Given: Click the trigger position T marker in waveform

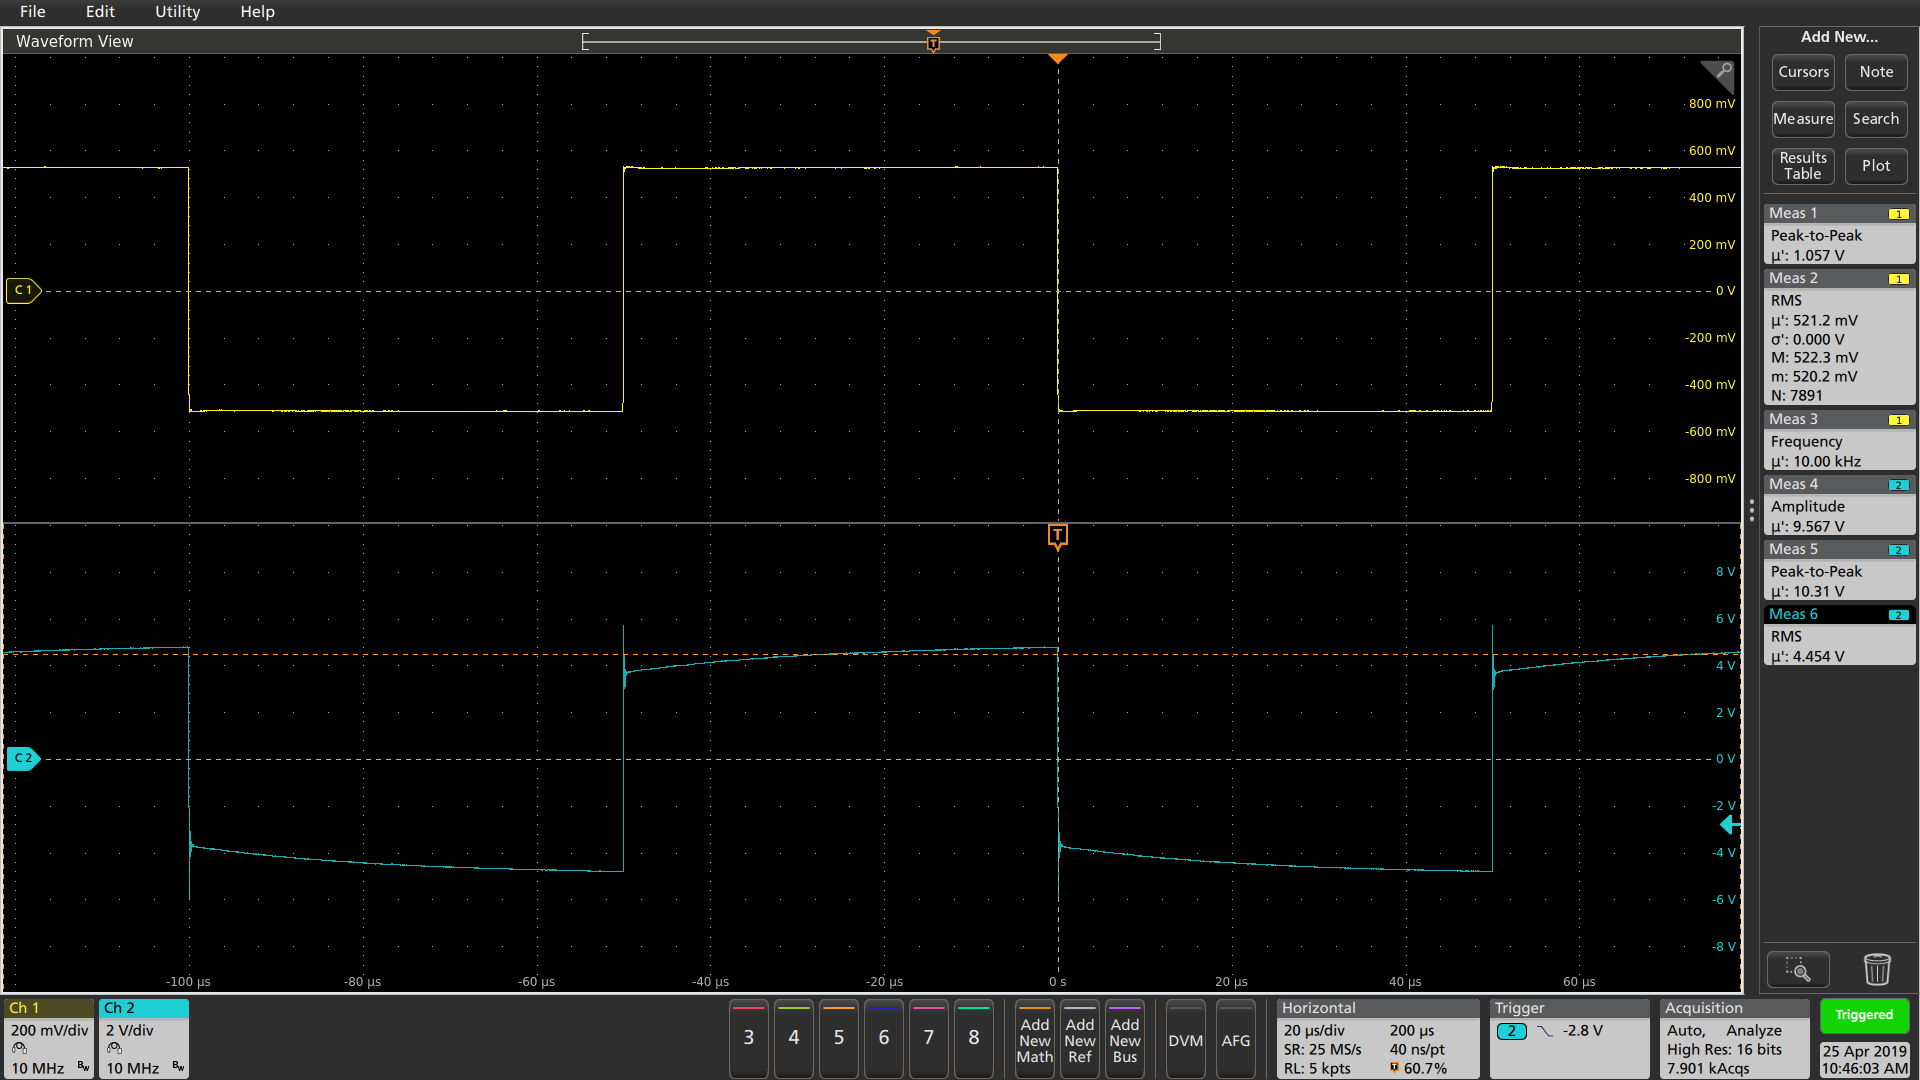Looking at the screenshot, I should [1057, 536].
